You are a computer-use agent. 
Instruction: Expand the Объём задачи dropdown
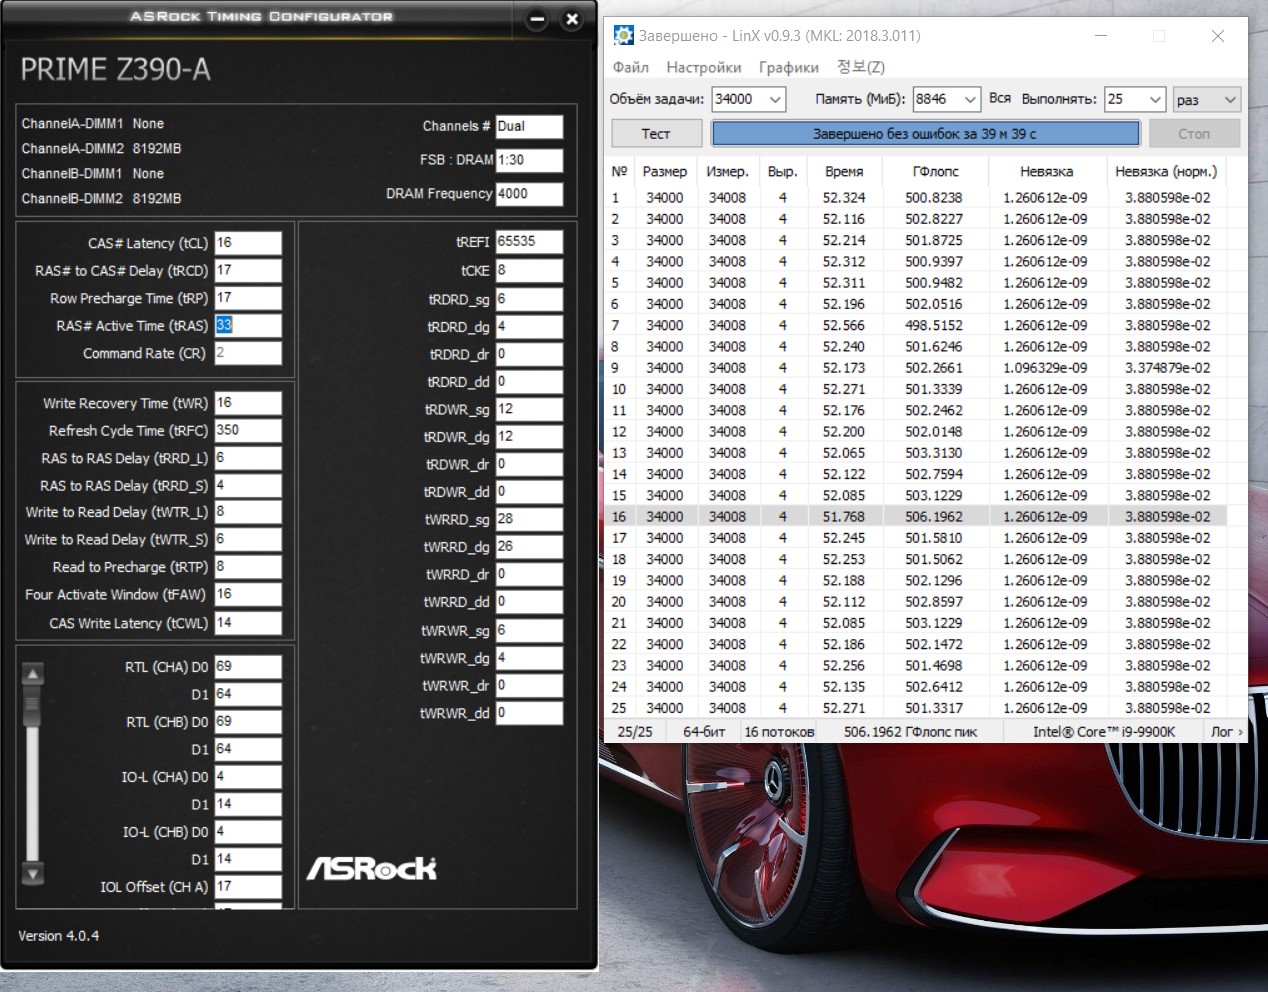(776, 99)
